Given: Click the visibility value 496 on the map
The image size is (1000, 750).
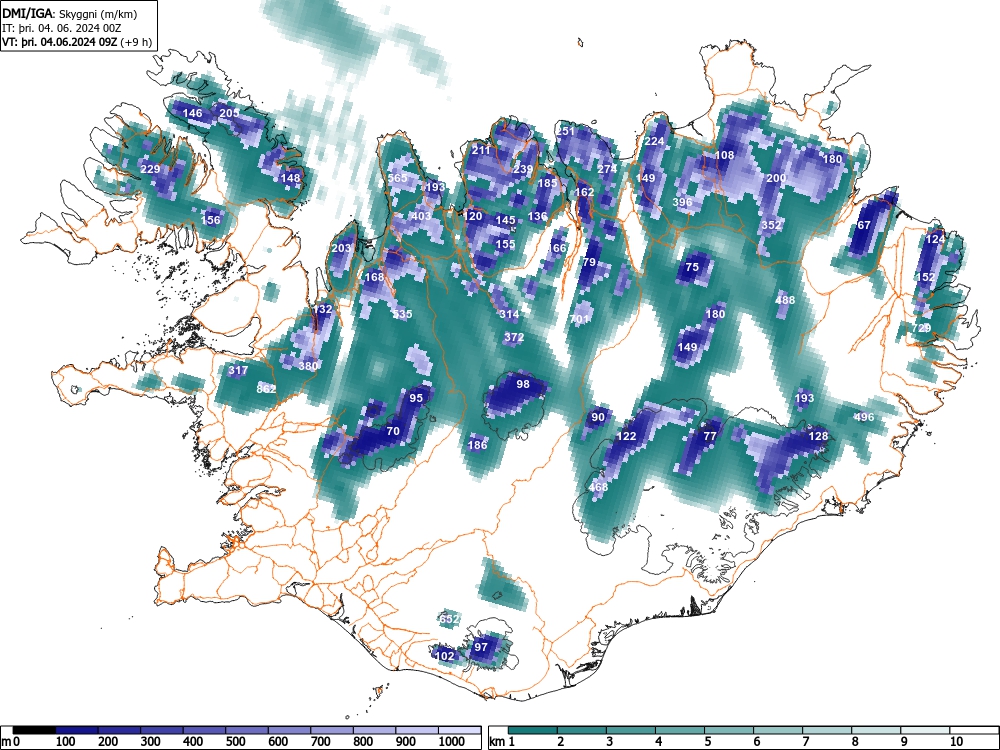Looking at the screenshot, I should click(864, 417).
